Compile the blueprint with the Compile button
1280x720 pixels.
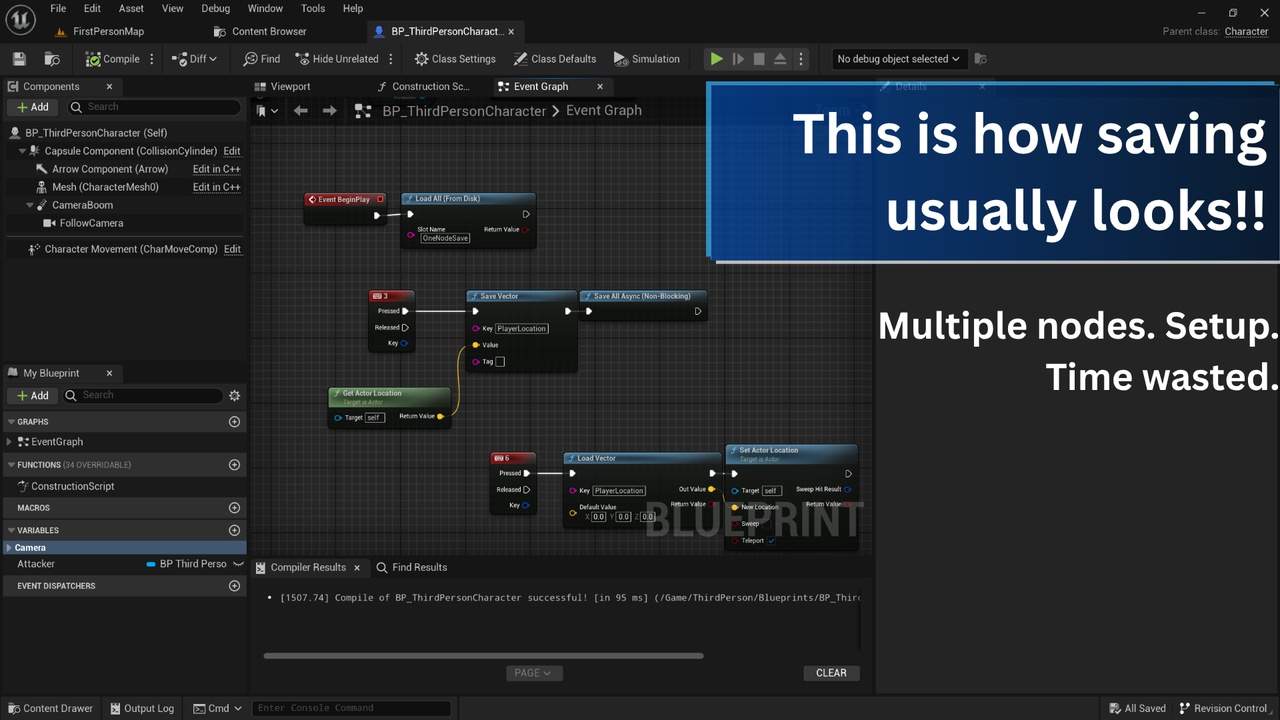[112, 59]
